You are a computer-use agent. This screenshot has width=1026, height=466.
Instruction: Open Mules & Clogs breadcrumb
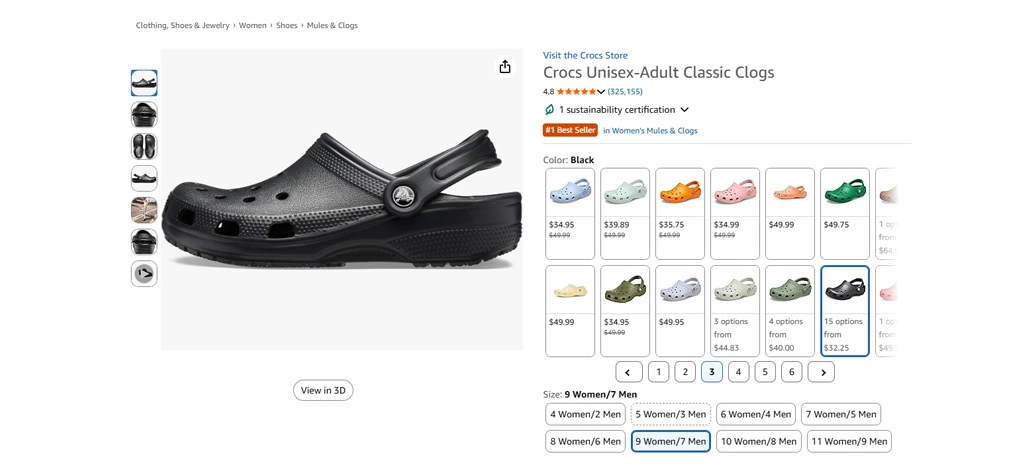click(x=332, y=25)
